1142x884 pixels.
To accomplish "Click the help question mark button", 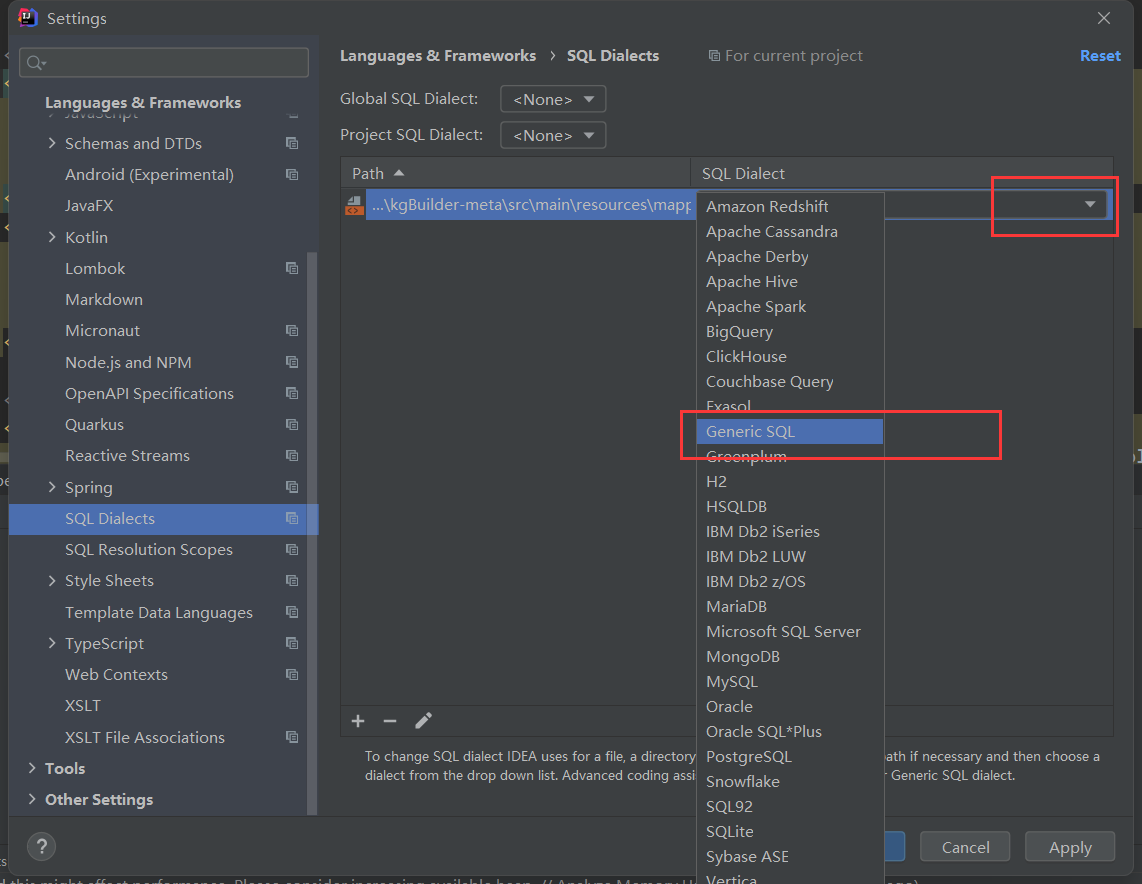I will [x=42, y=846].
